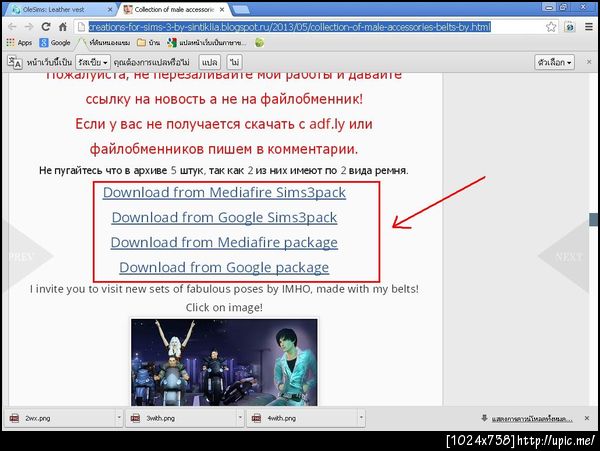Expand options arrow for 4with.png download
The image size is (600, 451).
(x=361, y=418)
